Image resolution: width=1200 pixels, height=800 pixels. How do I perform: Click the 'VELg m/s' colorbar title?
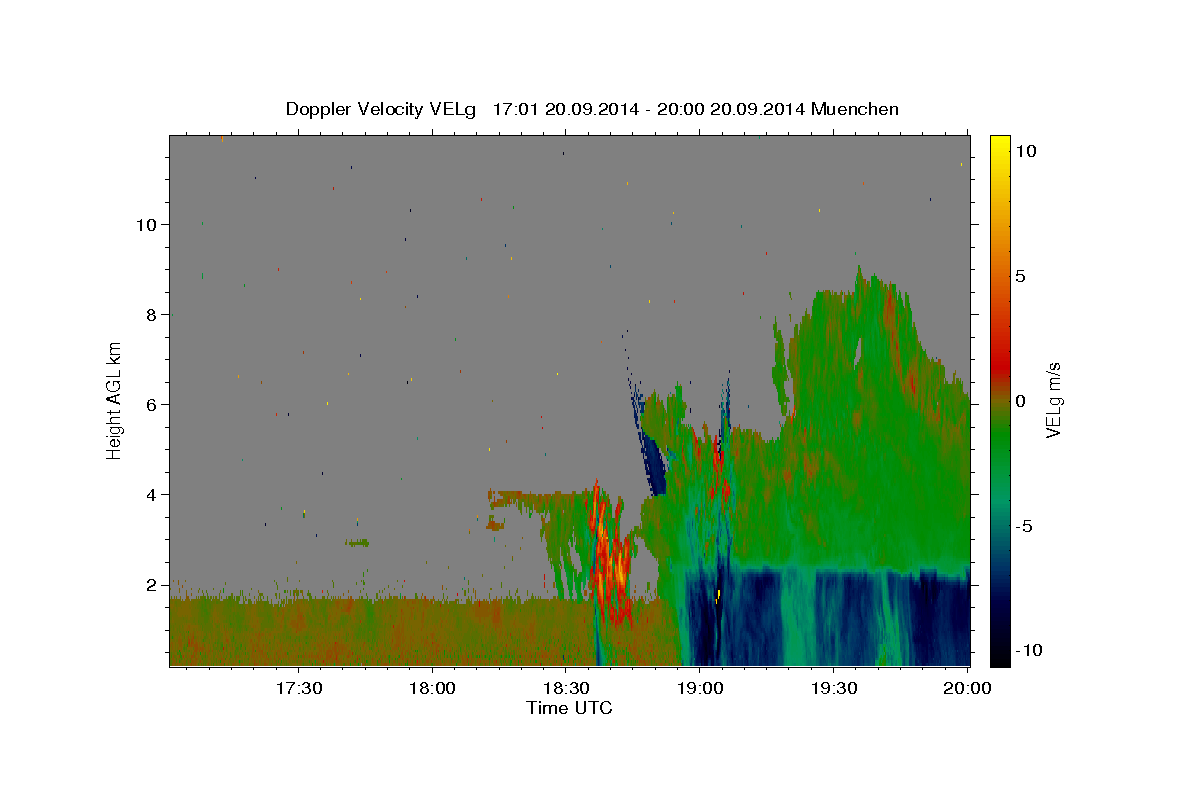point(1054,400)
